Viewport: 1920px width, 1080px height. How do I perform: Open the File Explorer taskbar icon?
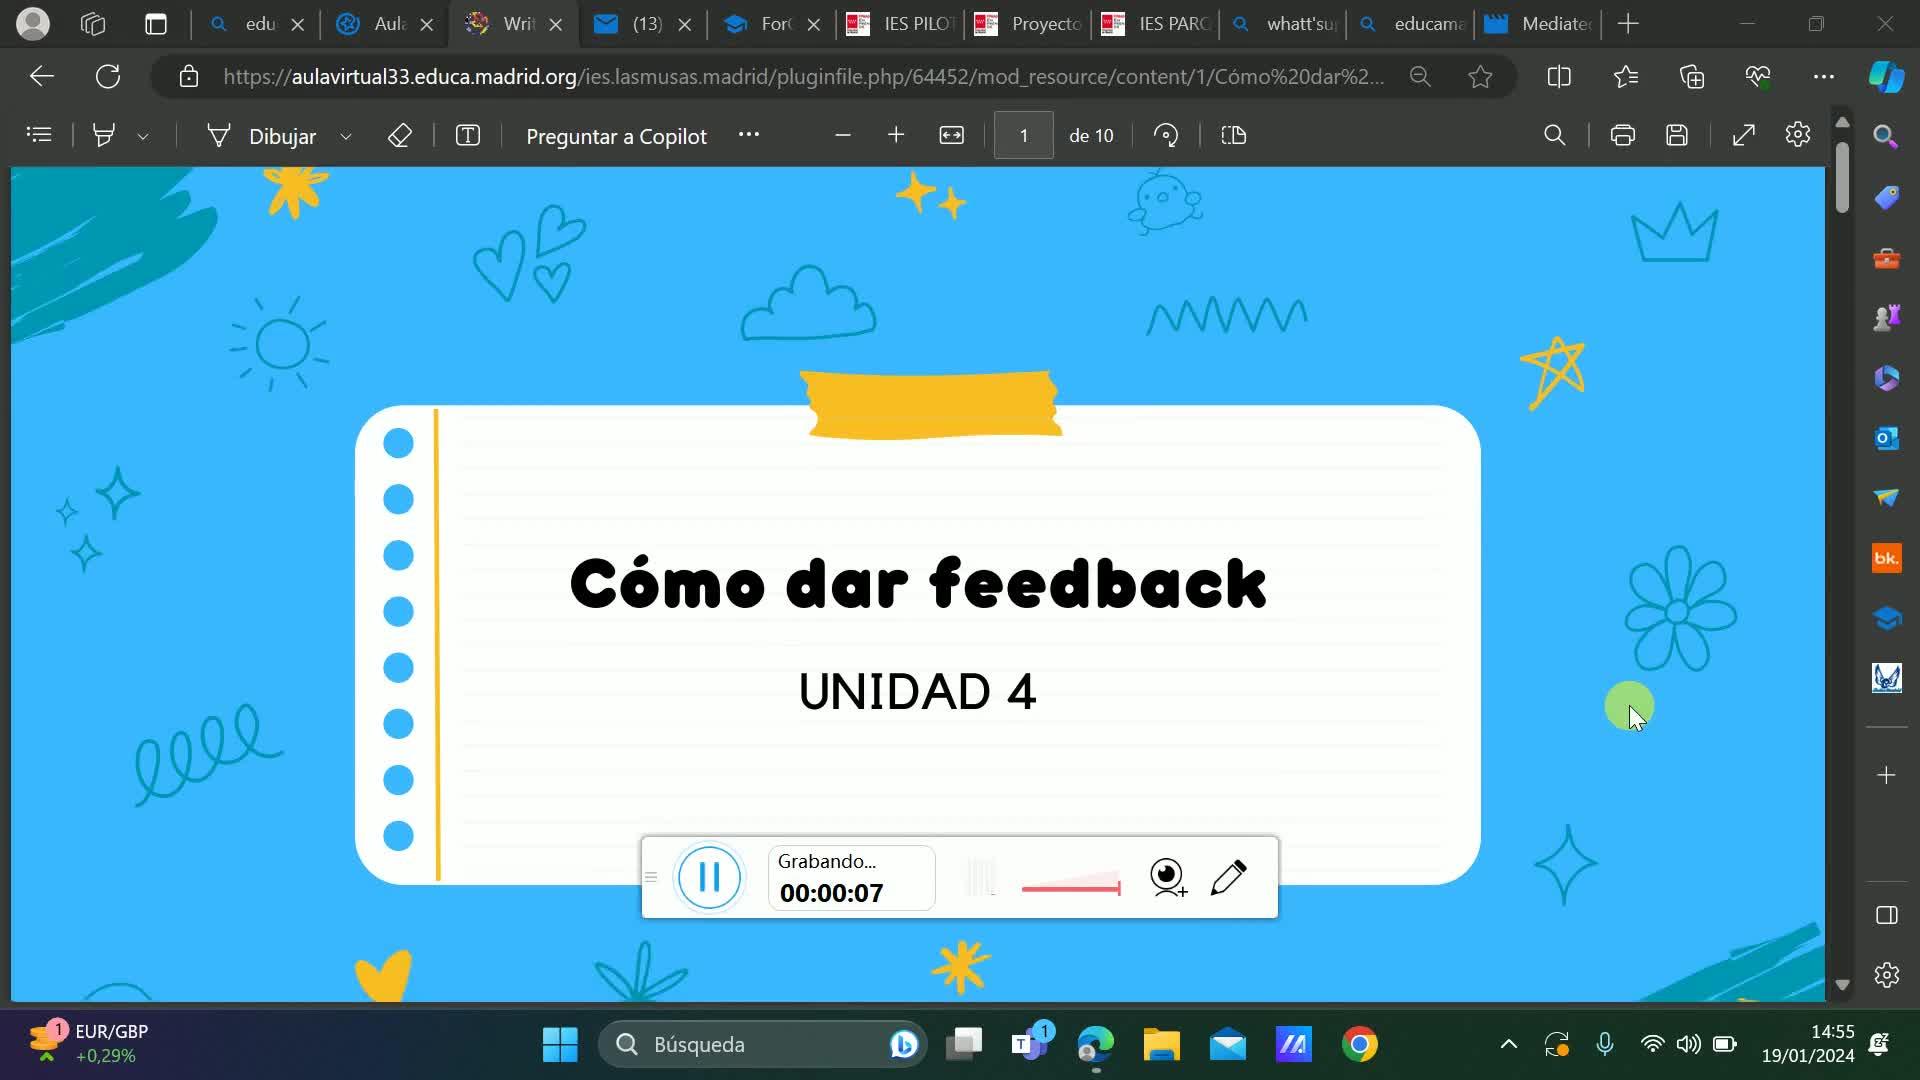click(x=1161, y=1045)
